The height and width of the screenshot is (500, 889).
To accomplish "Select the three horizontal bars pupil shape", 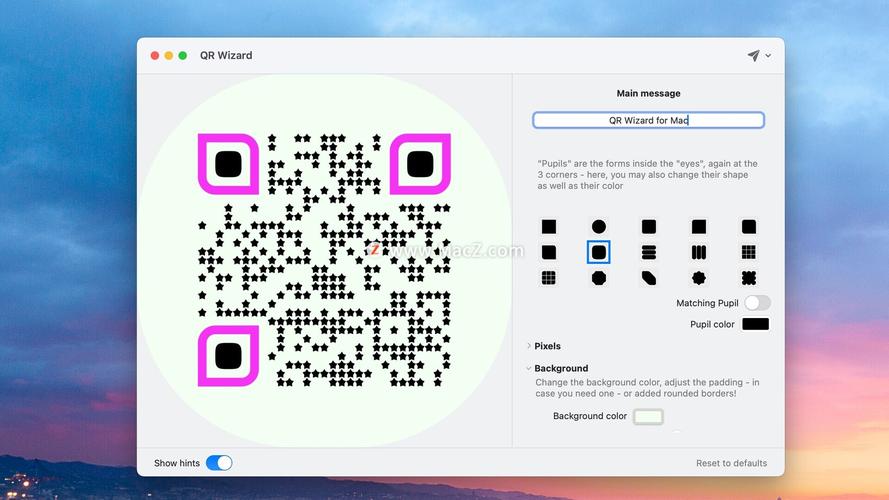I will [x=648, y=252].
